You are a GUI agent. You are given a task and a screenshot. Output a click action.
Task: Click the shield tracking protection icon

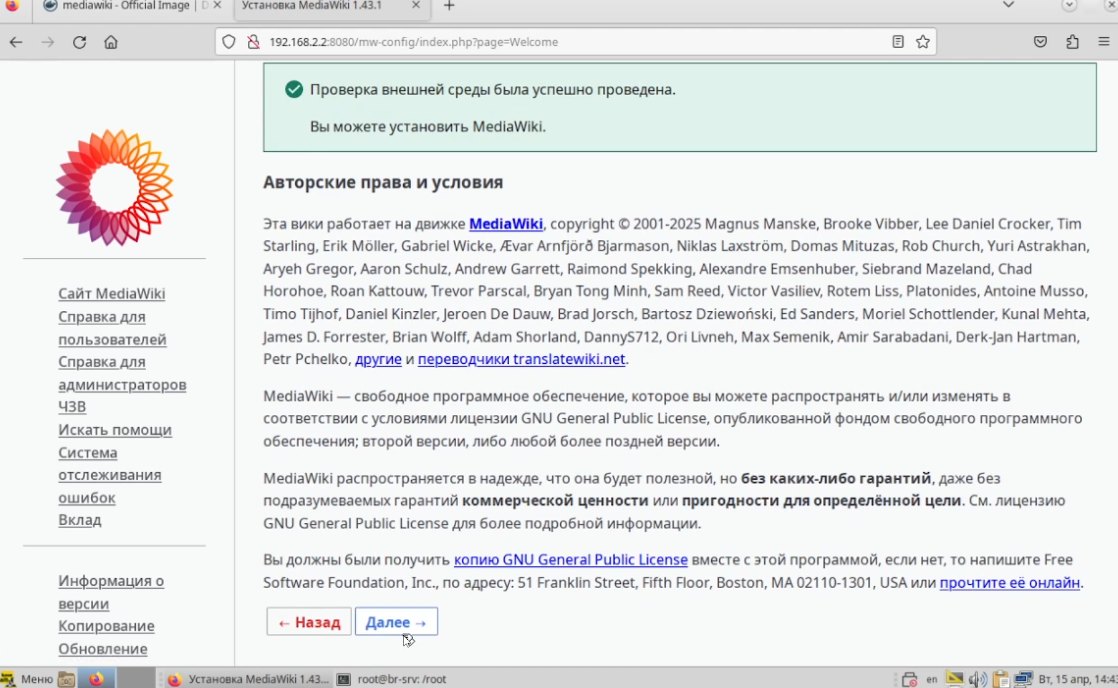tap(228, 42)
